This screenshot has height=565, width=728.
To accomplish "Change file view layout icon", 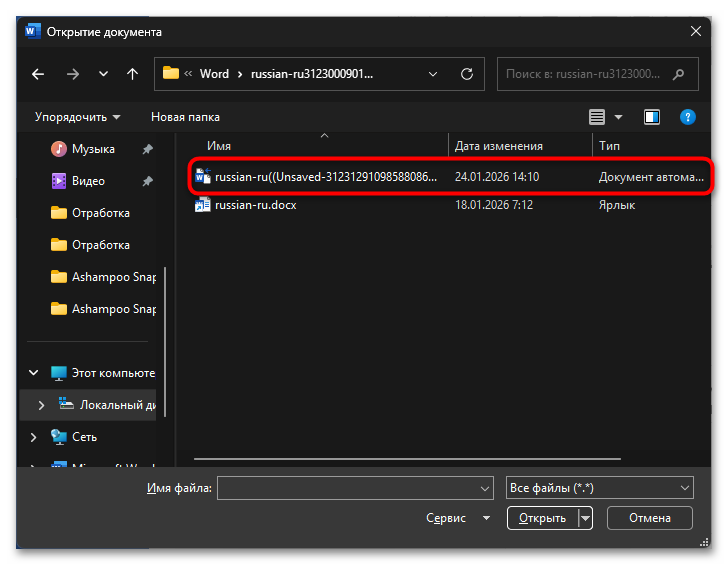I will point(597,117).
